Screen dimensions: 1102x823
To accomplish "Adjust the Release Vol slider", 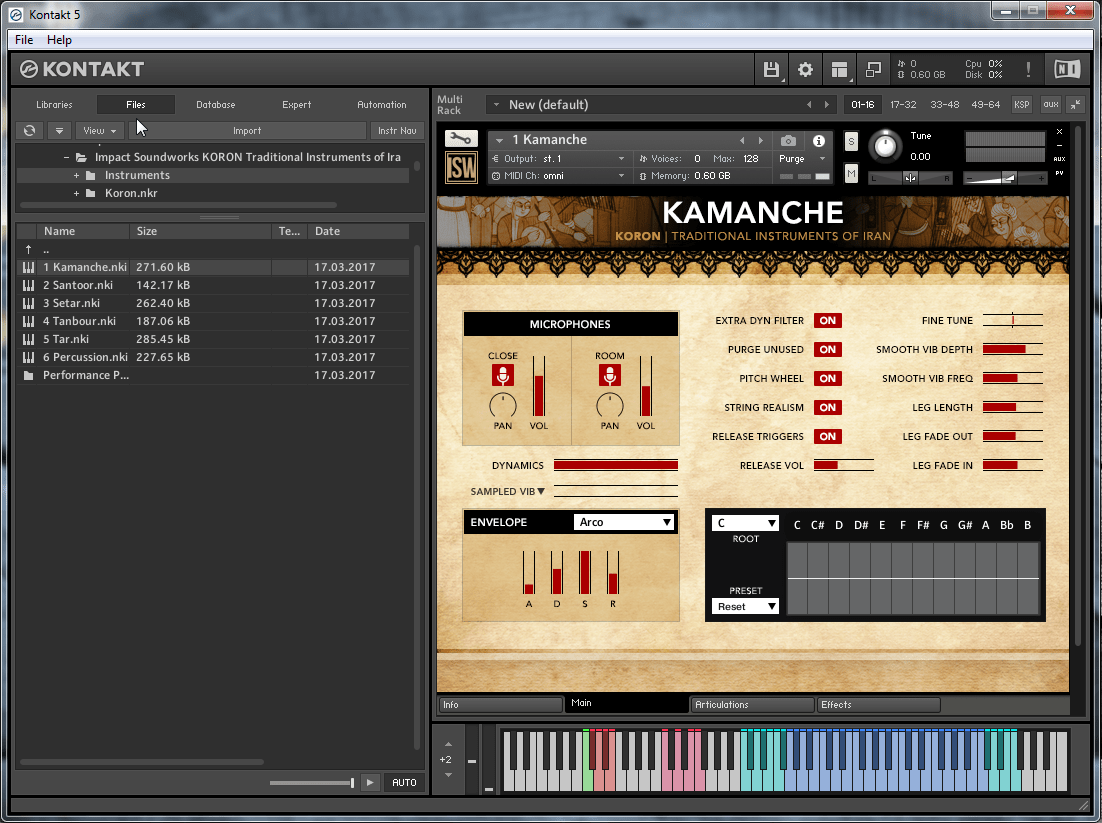I will point(843,465).
